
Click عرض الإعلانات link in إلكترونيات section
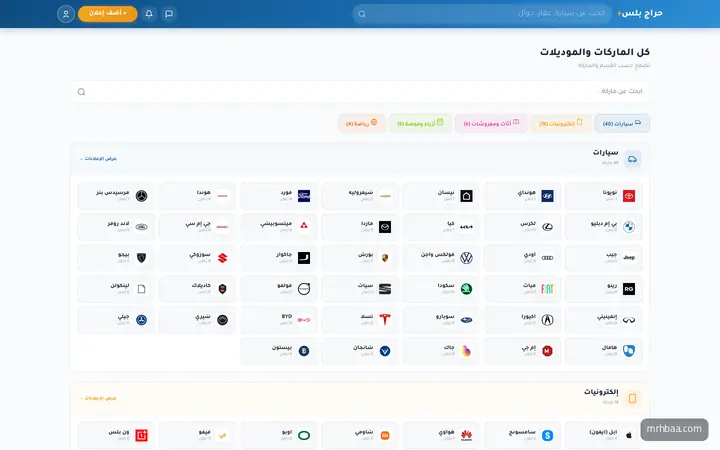pyautogui.click(x=98, y=398)
